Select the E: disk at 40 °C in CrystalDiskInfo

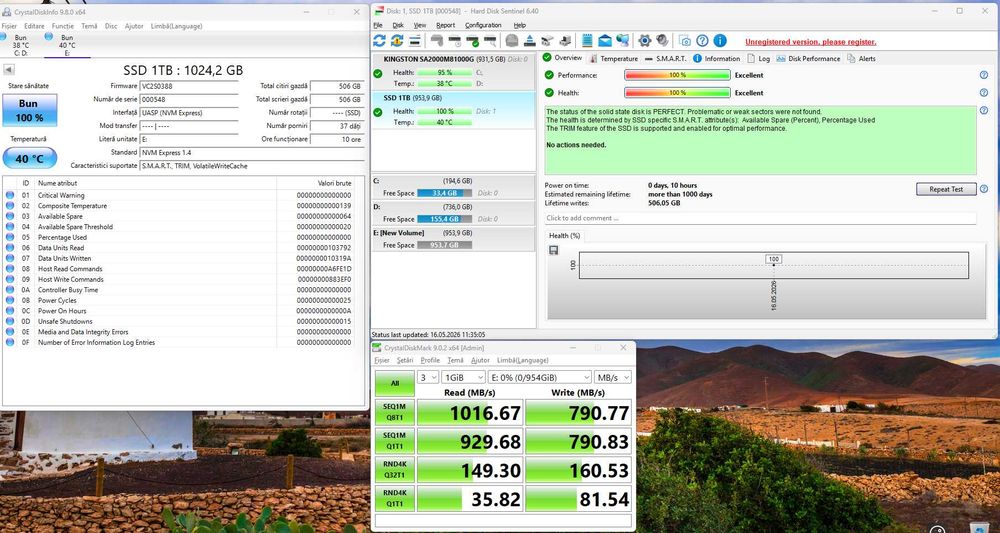point(66,45)
